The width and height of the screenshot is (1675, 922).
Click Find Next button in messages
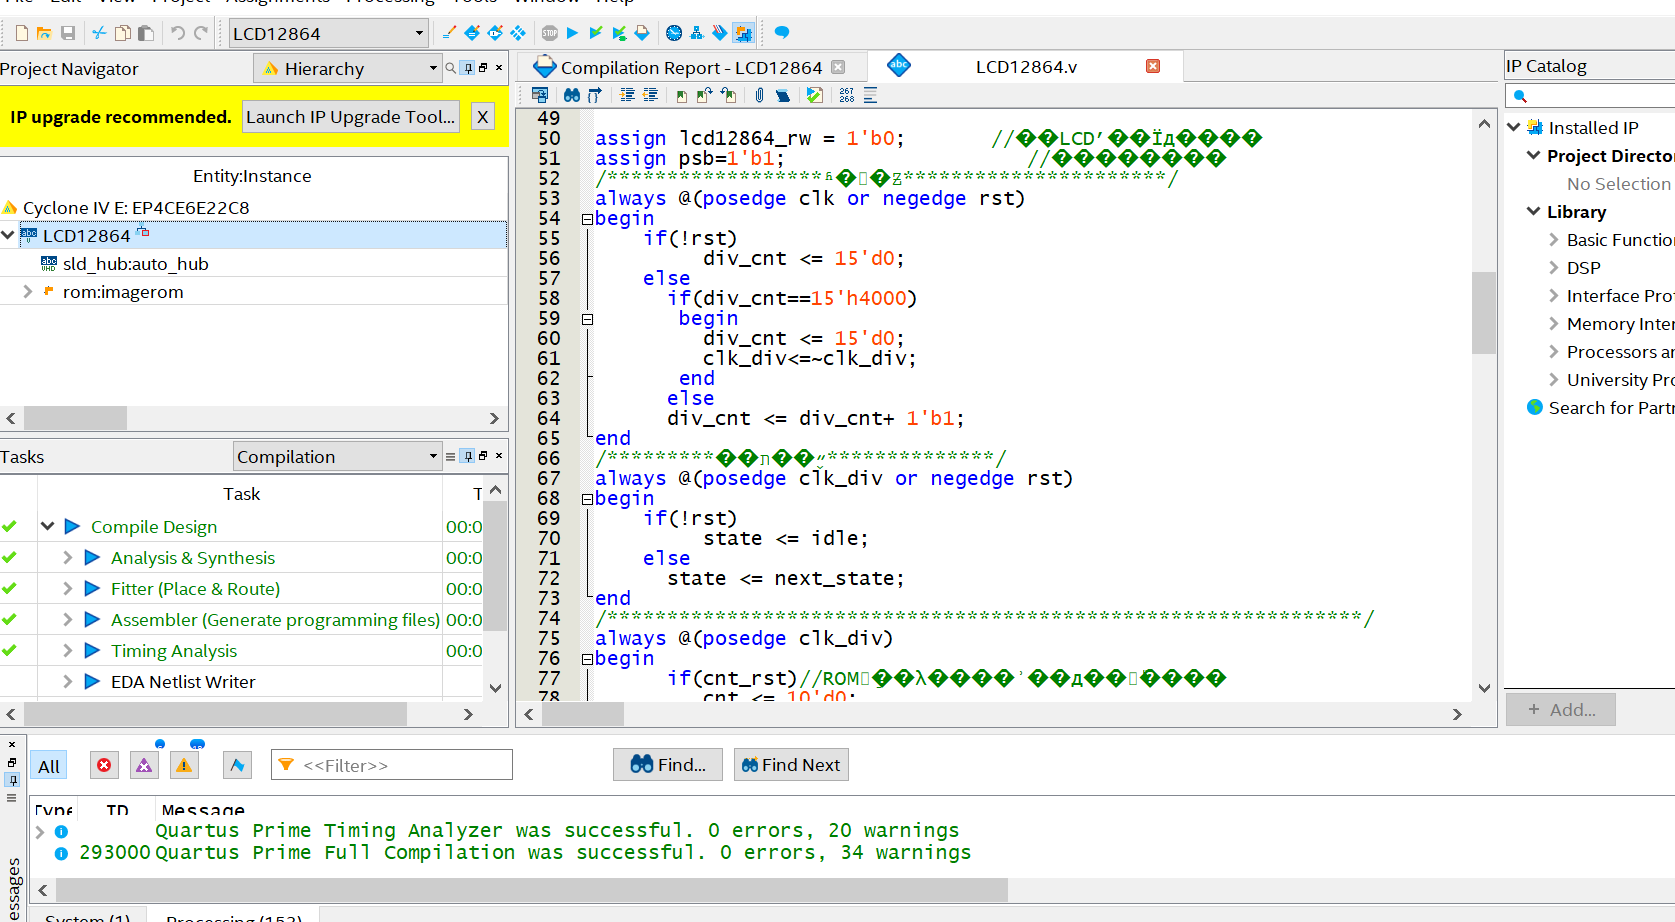coord(791,765)
